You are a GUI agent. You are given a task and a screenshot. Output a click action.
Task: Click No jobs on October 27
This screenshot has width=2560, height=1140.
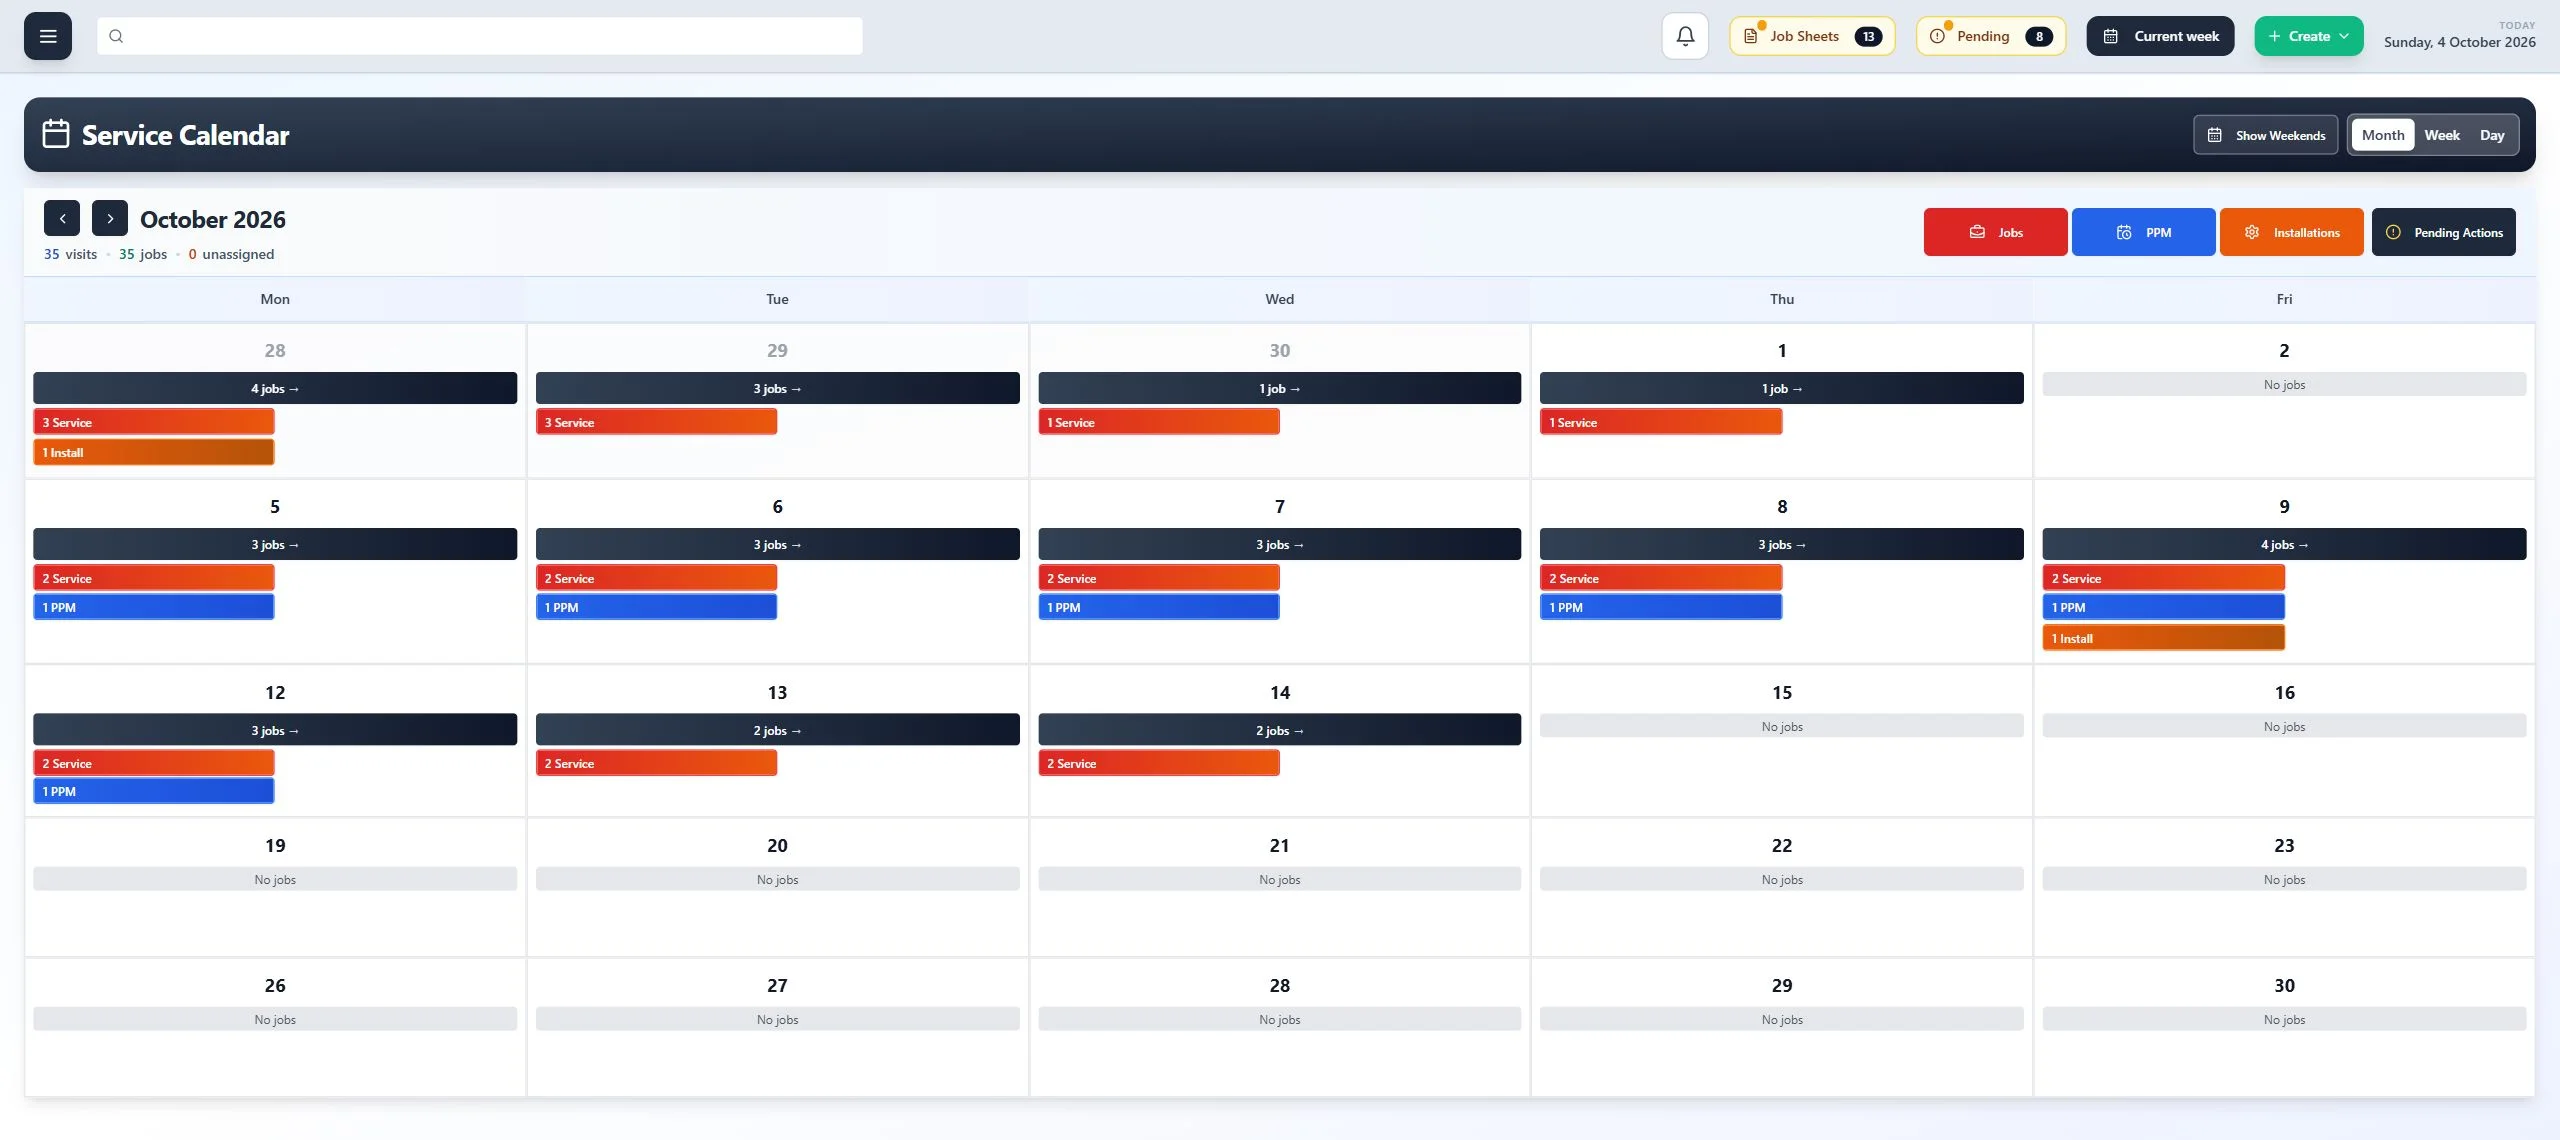tap(777, 1019)
